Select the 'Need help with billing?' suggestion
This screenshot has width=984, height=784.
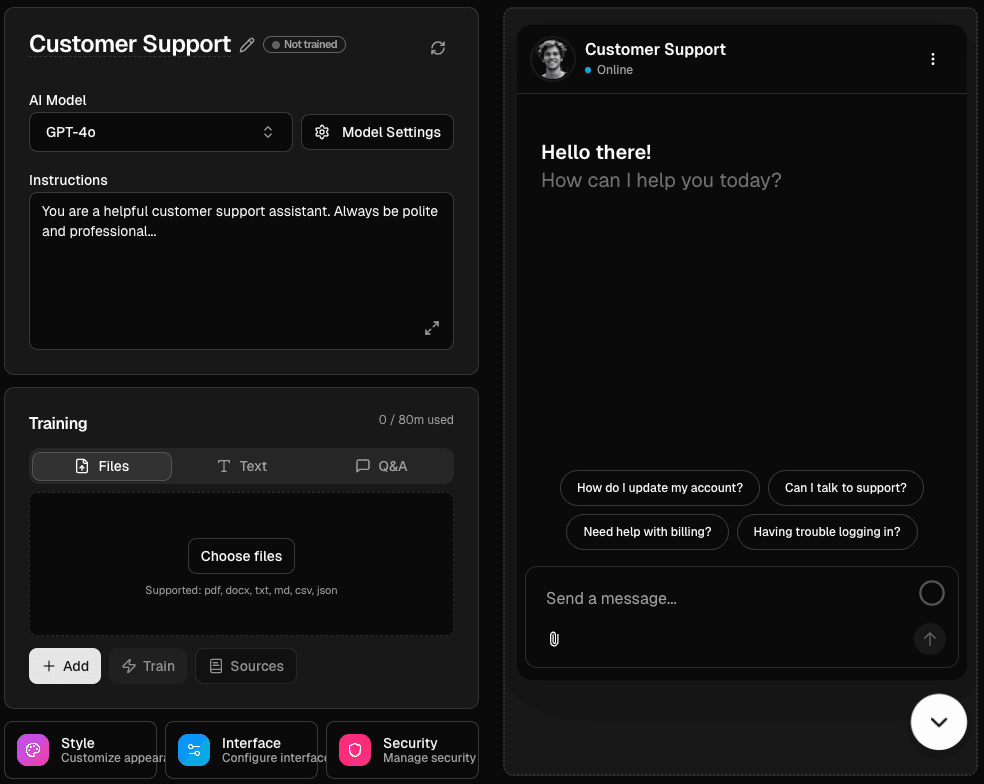pyautogui.click(x=647, y=531)
